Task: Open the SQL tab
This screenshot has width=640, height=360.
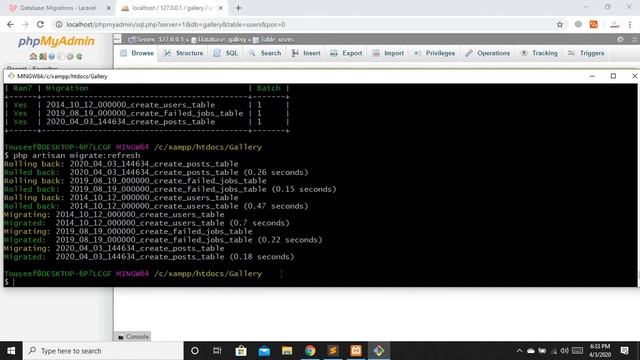Action: point(226,53)
